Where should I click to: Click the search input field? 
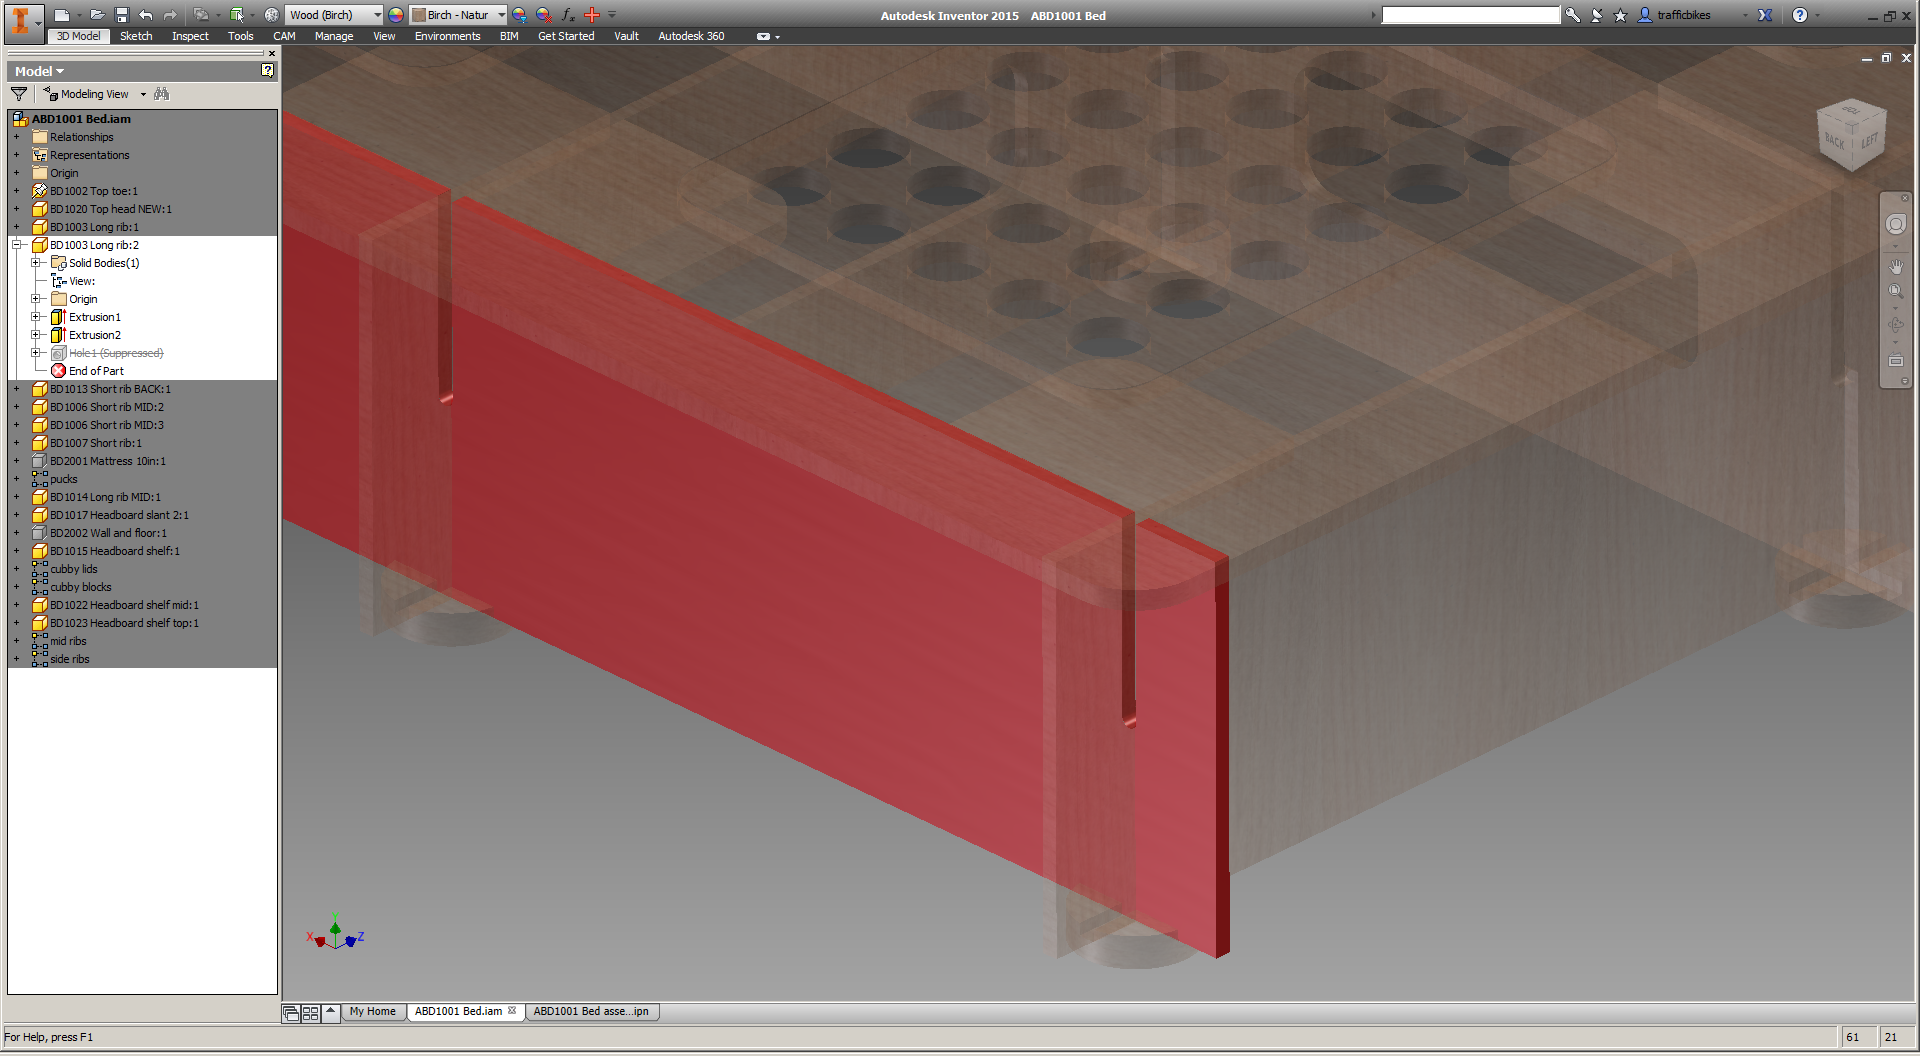point(1470,15)
